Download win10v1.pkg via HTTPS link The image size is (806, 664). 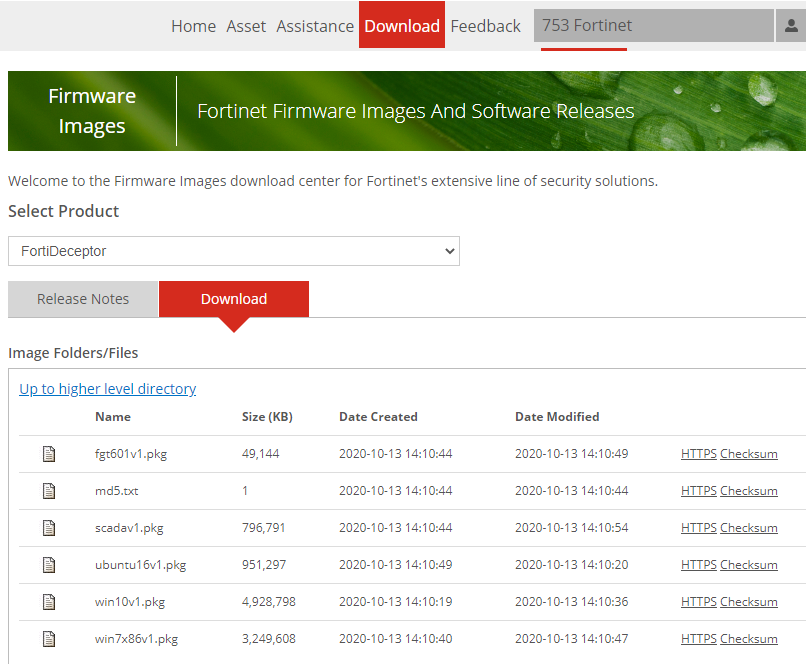(698, 602)
